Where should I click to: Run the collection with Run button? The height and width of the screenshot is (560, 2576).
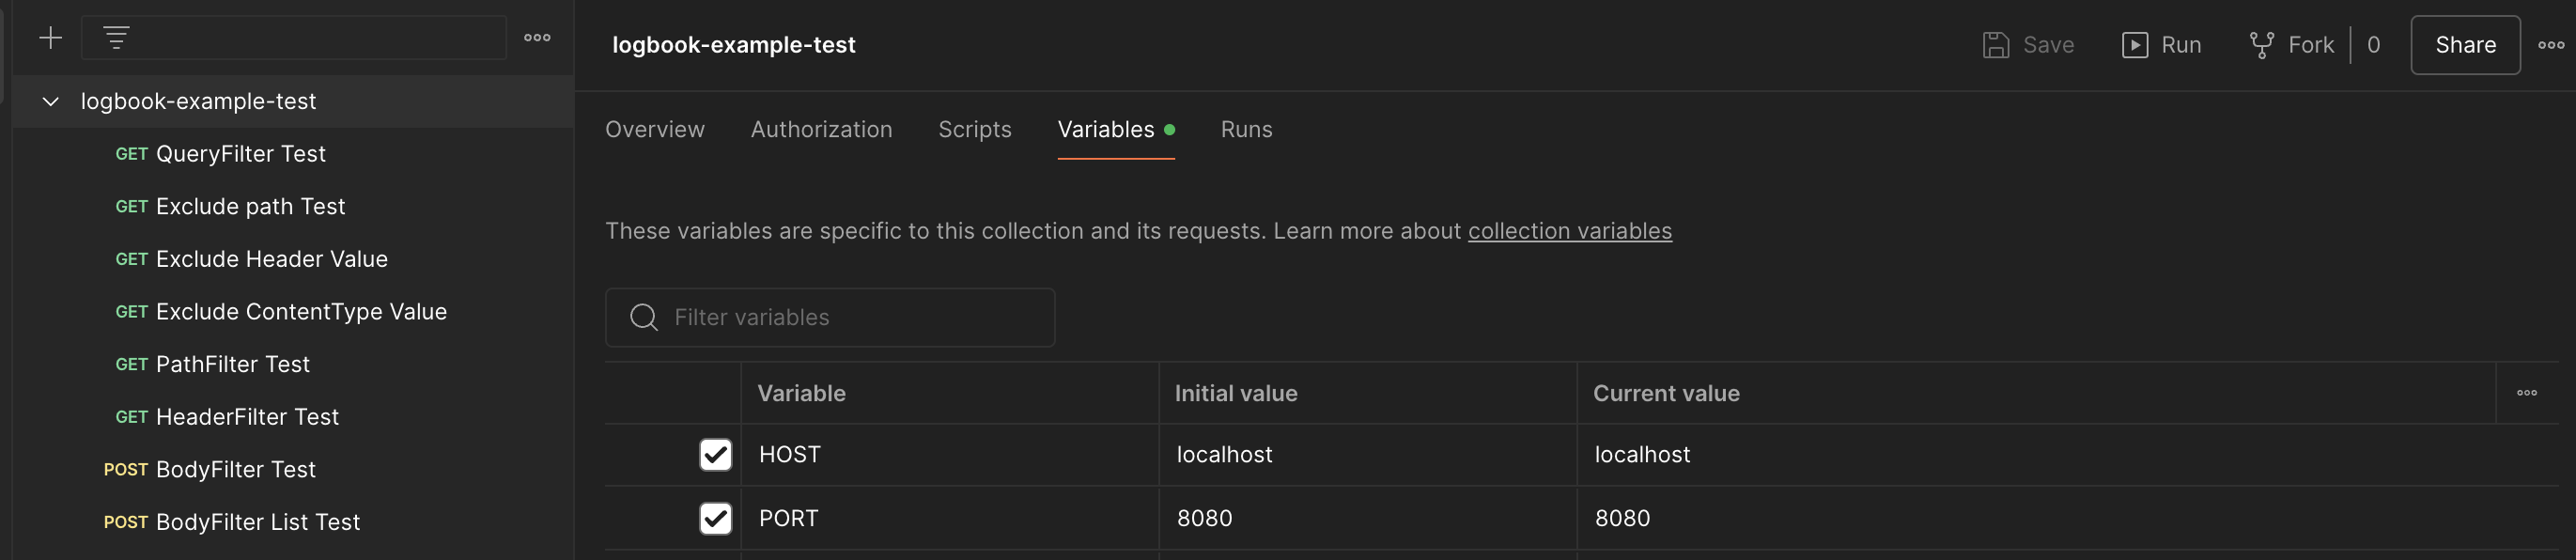(x=2161, y=45)
